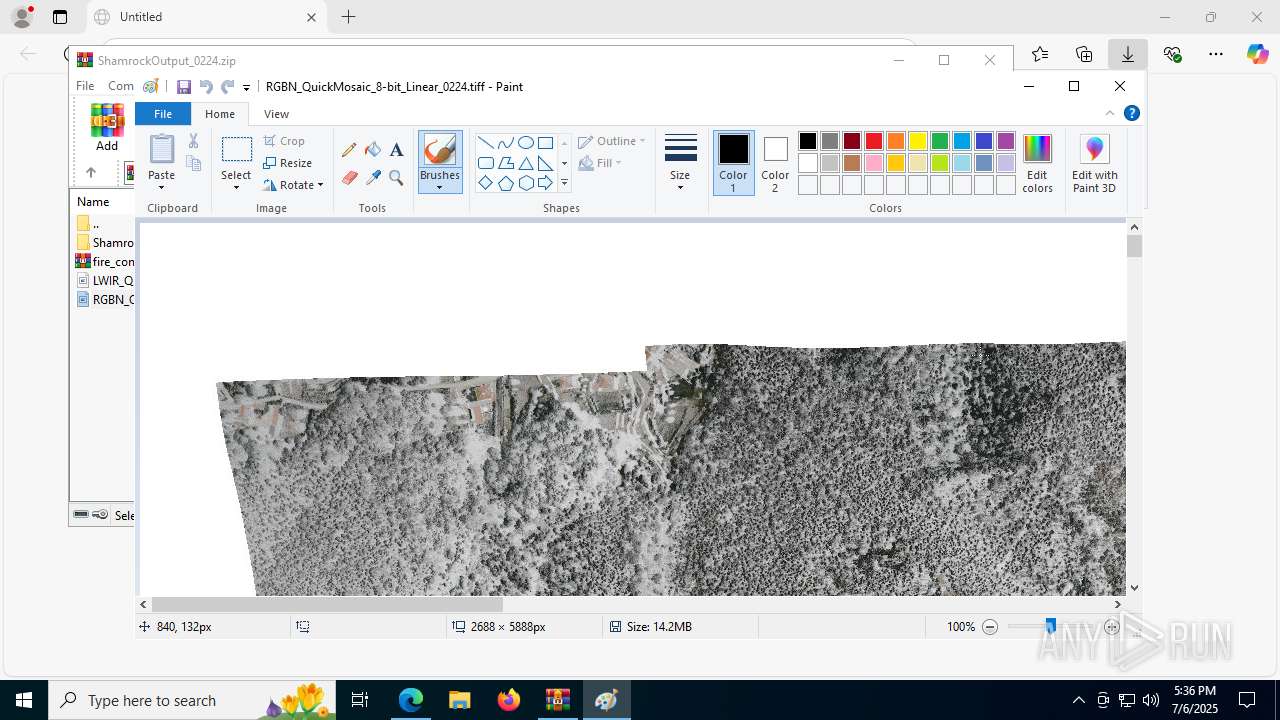Click the Select rectangle tool
Screen dimensions: 1280x720
click(x=236, y=150)
